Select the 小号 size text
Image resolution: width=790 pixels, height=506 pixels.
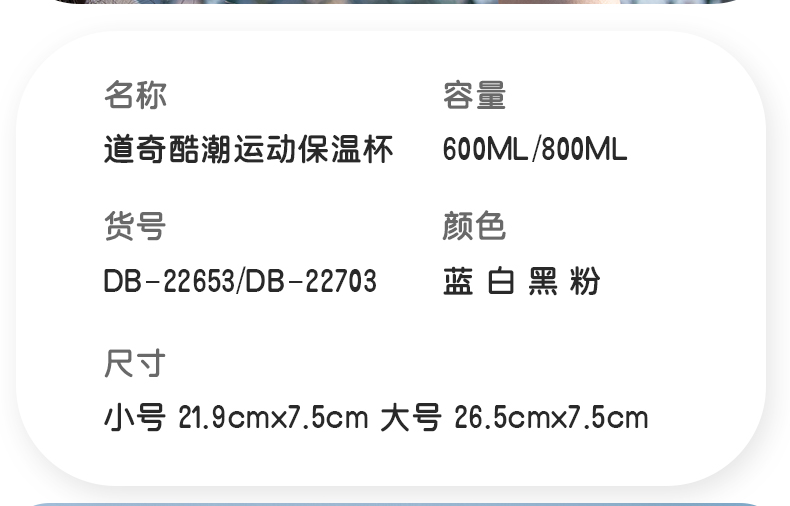135,418
